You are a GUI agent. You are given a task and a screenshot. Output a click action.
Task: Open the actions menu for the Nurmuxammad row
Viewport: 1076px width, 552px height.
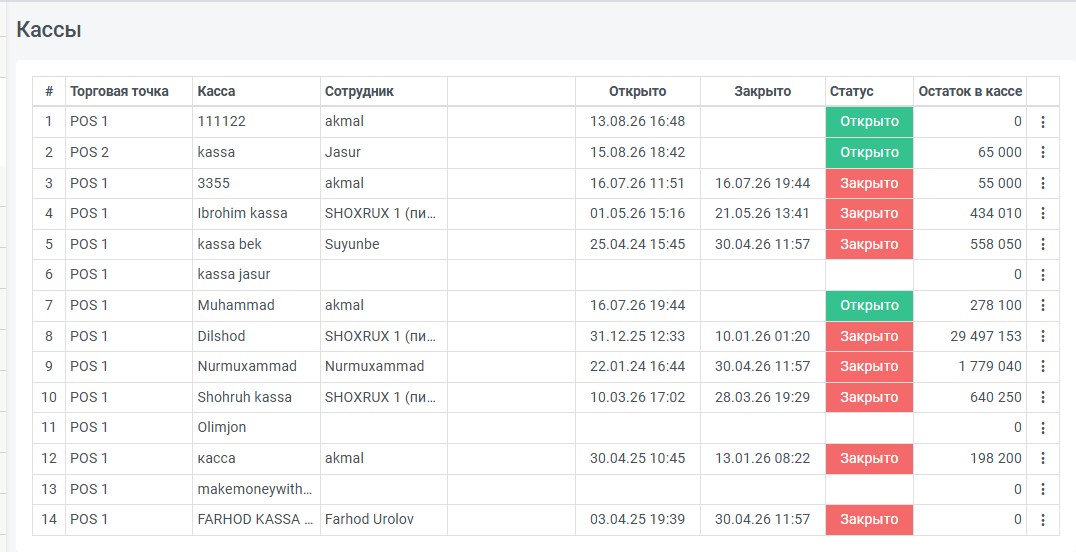coord(1042,367)
